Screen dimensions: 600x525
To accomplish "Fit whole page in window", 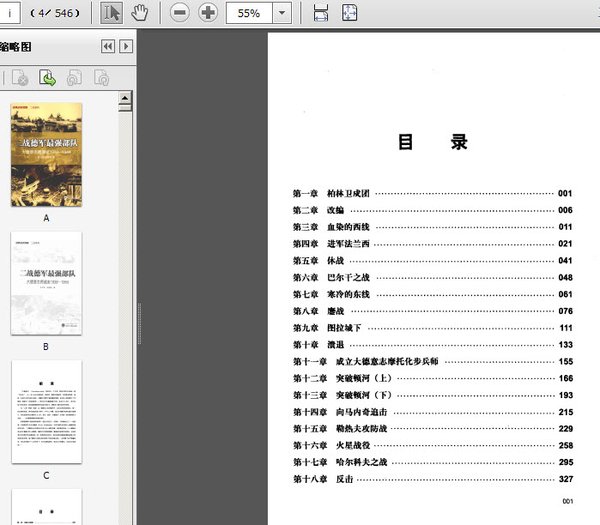I will (x=349, y=13).
